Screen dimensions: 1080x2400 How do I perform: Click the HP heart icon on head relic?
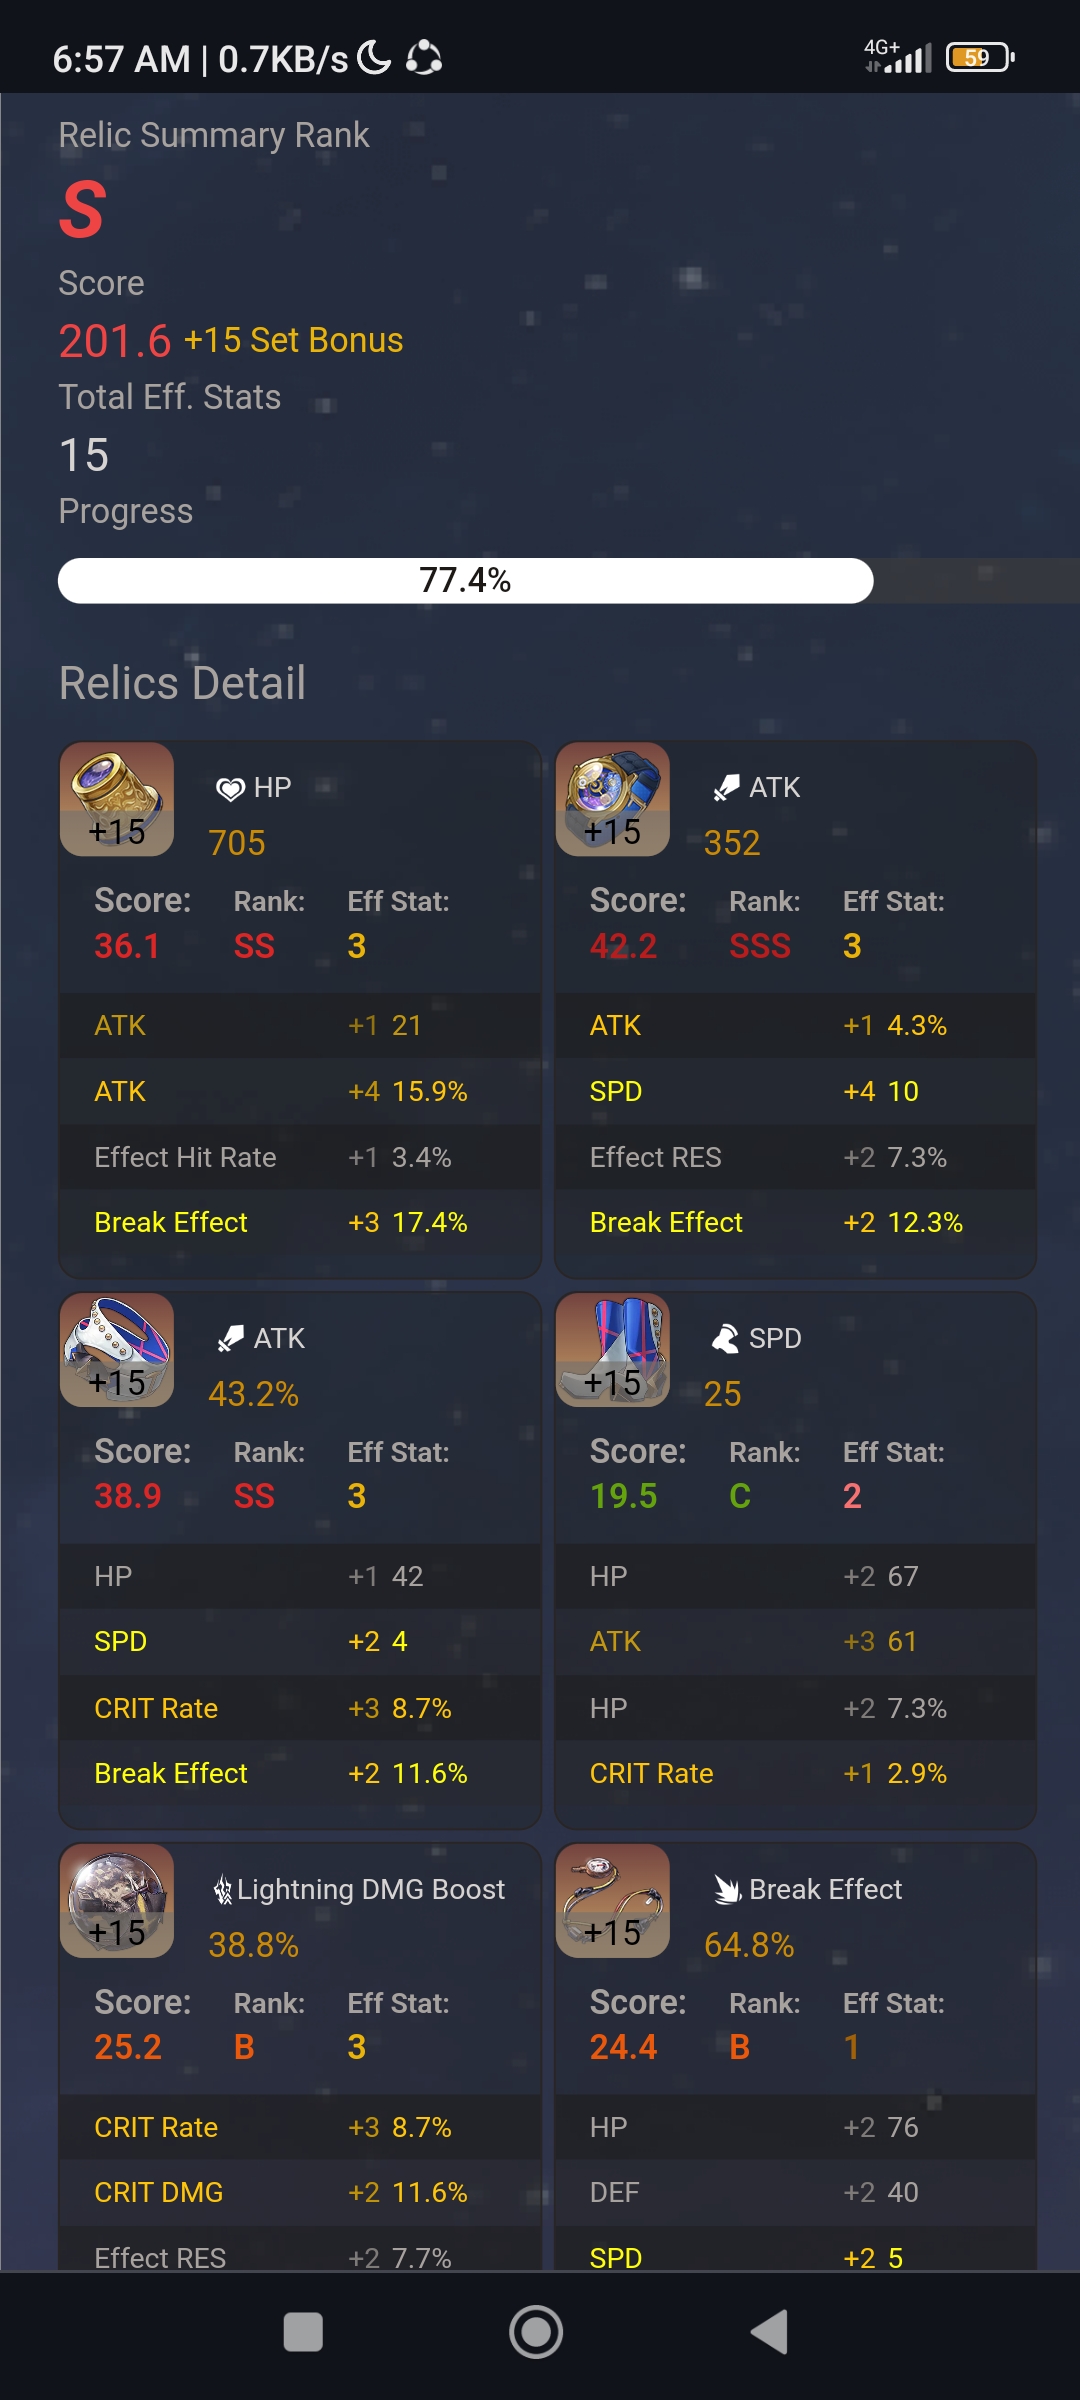coord(228,787)
